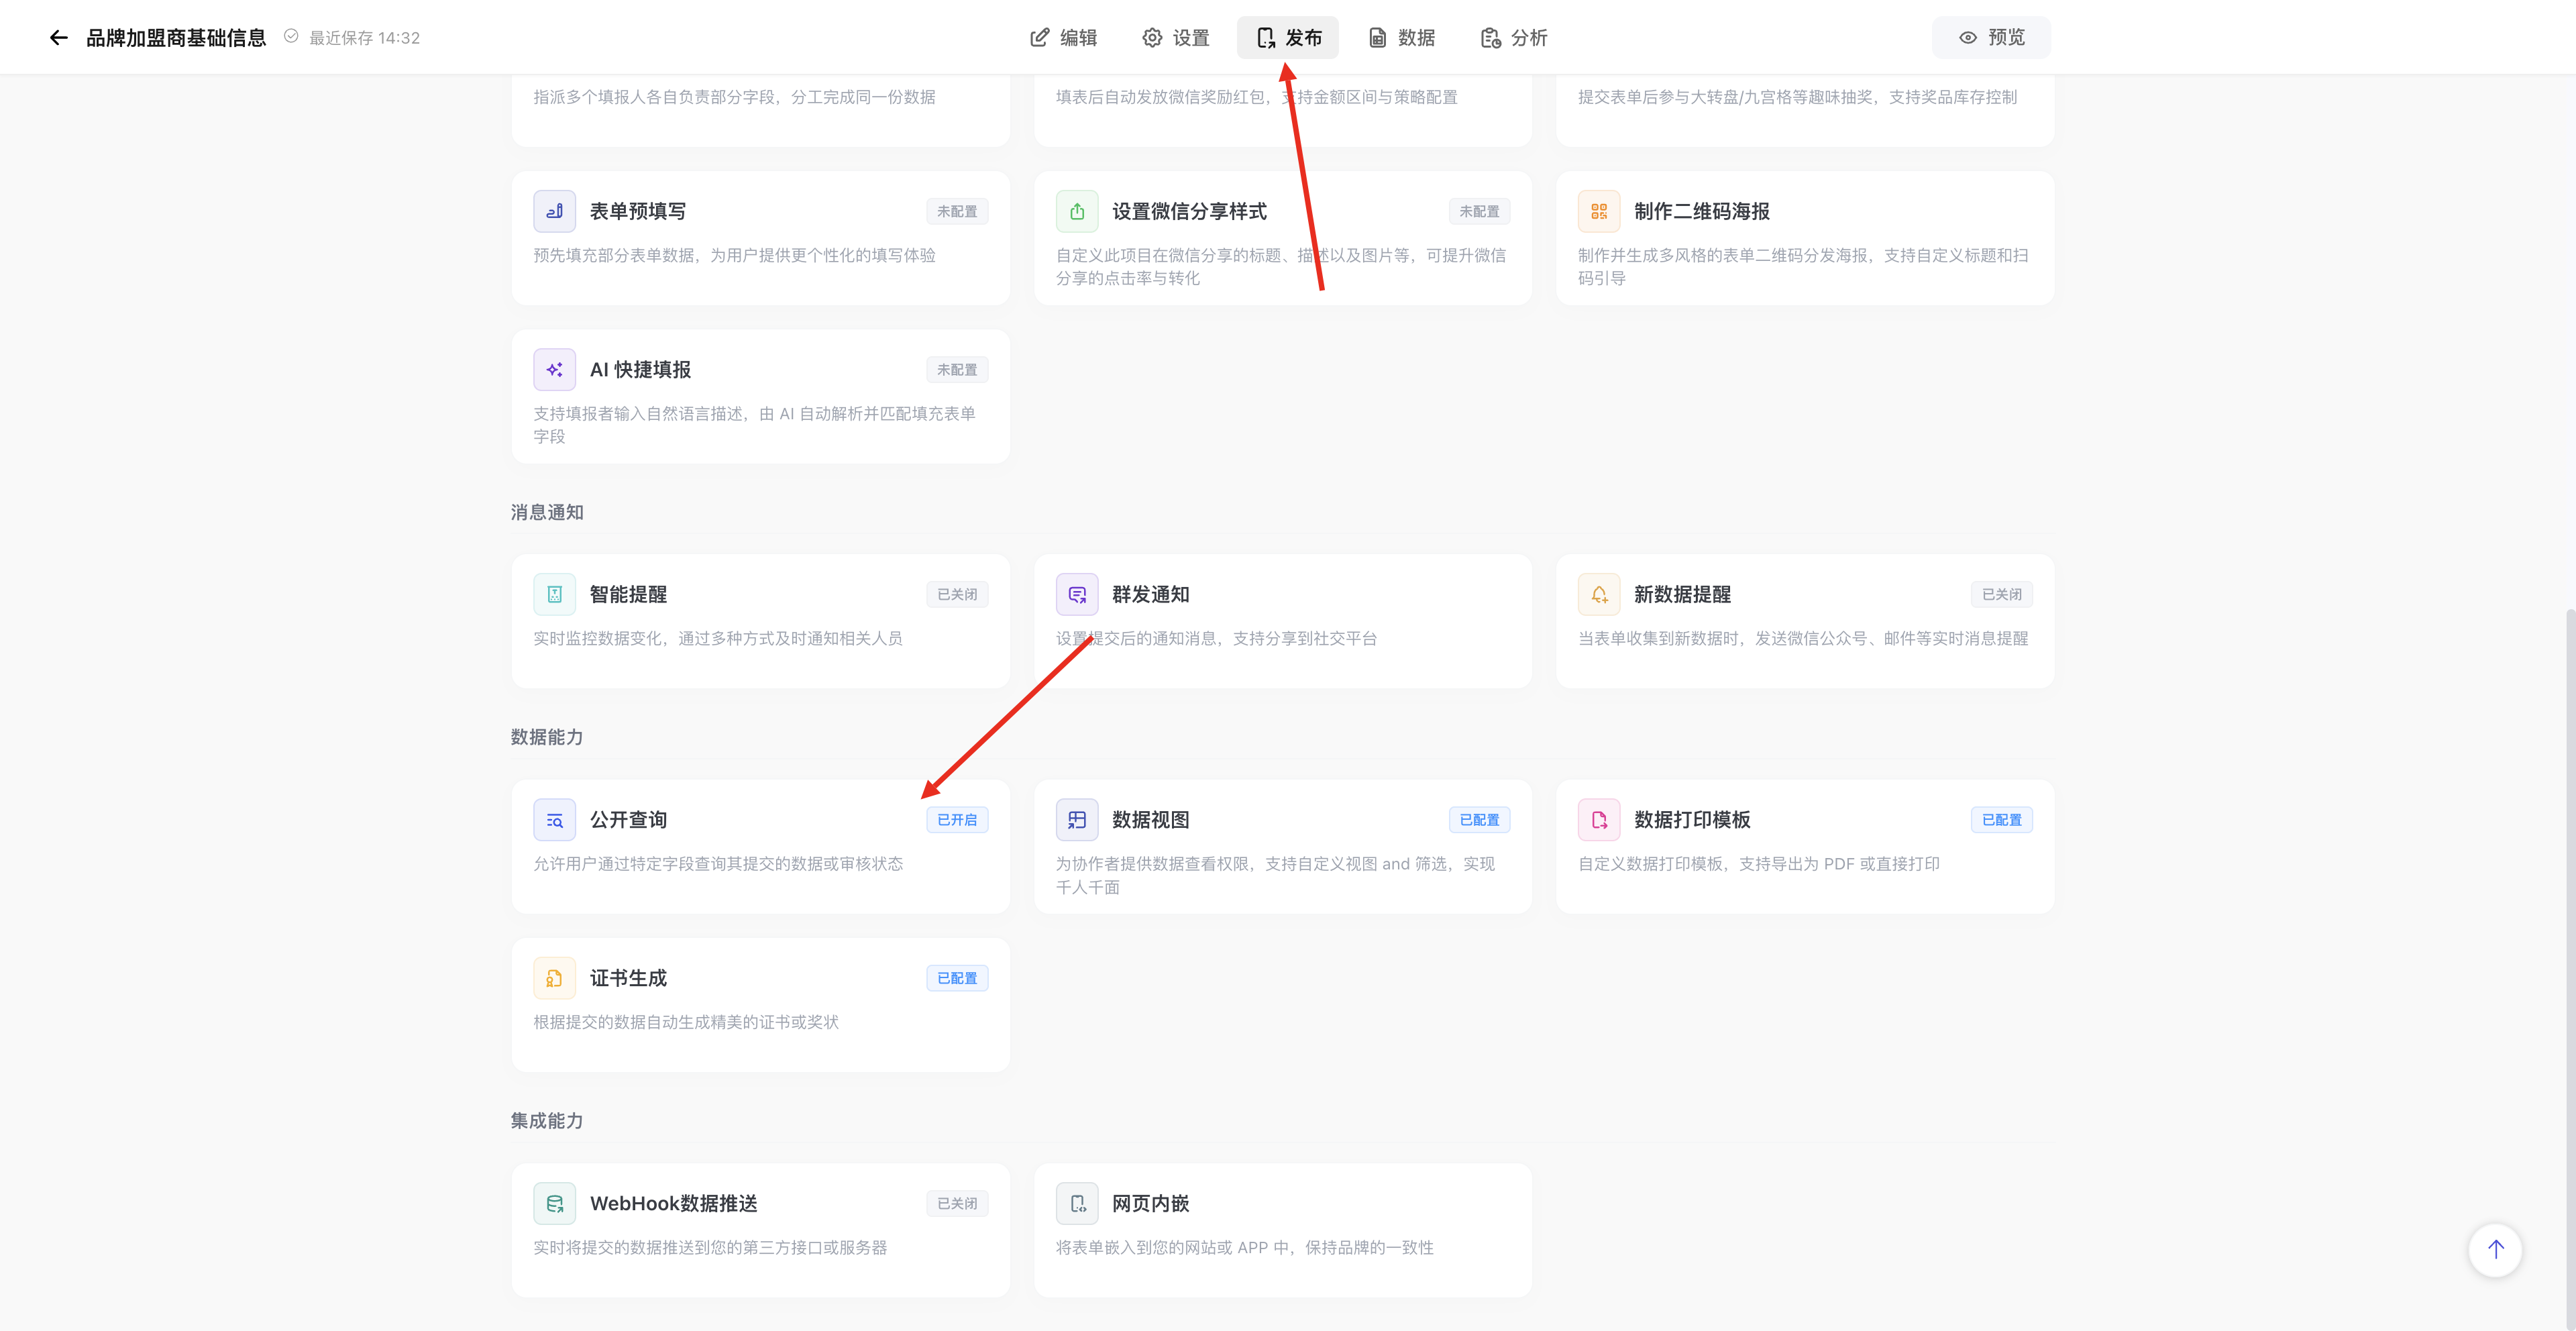This screenshot has height=1331, width=2576.
Task: Click the 预览 preview button
Action: click(x=1991, y=38)
